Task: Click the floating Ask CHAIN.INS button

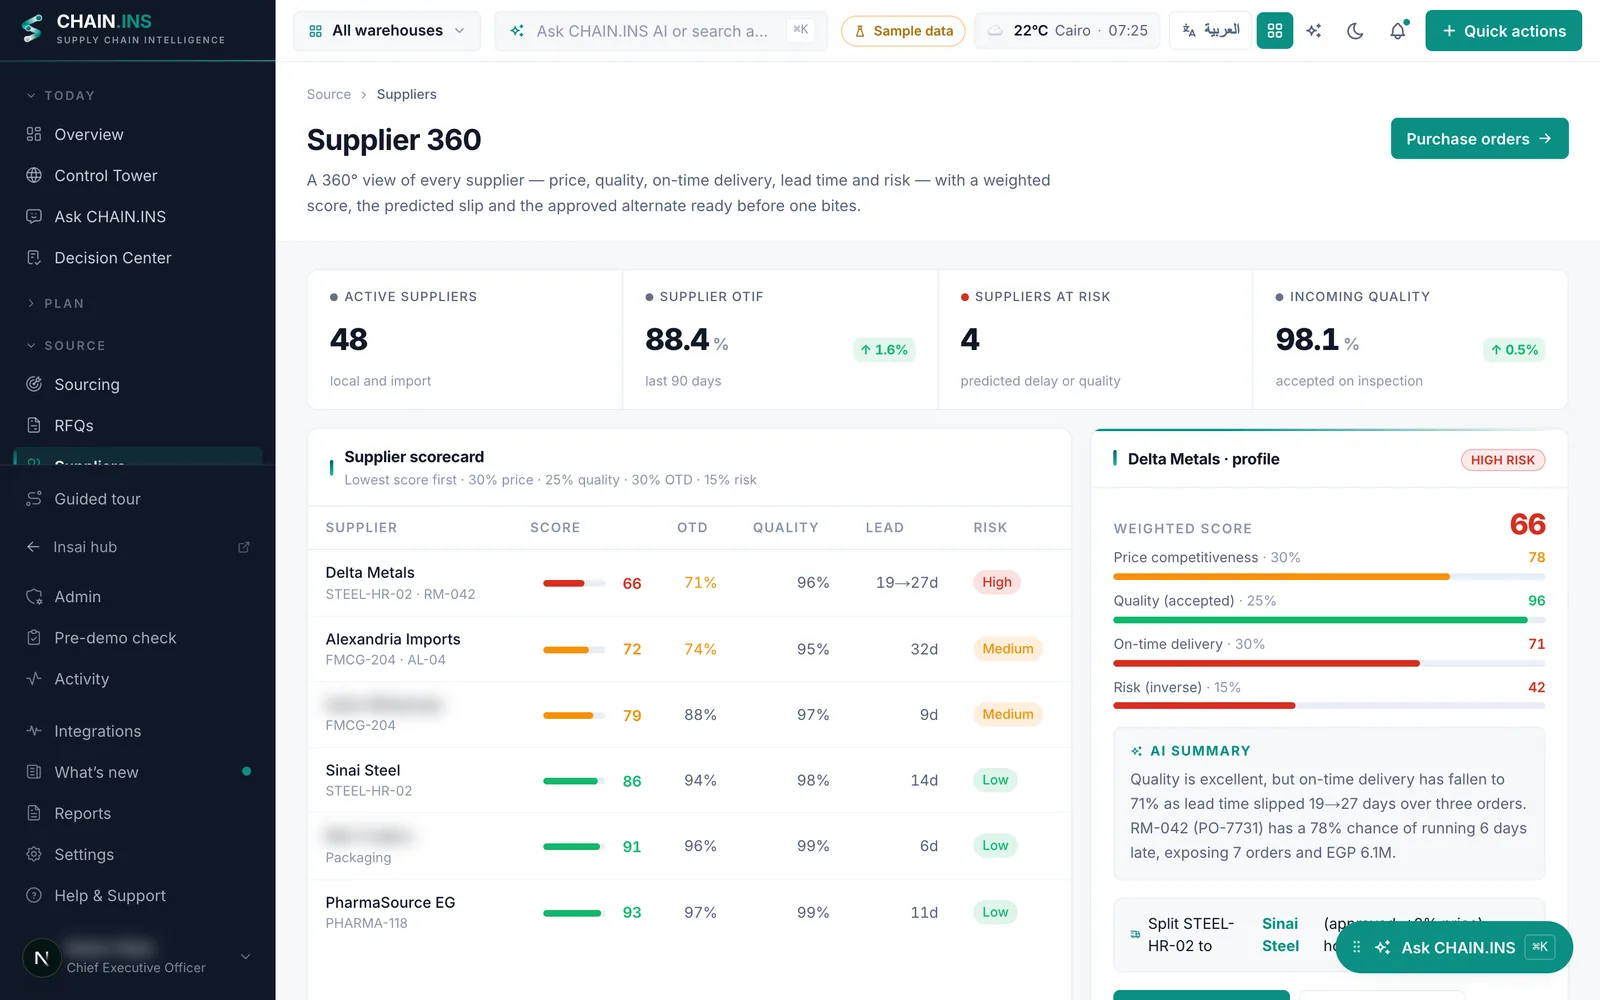Action: point(1454,947)
